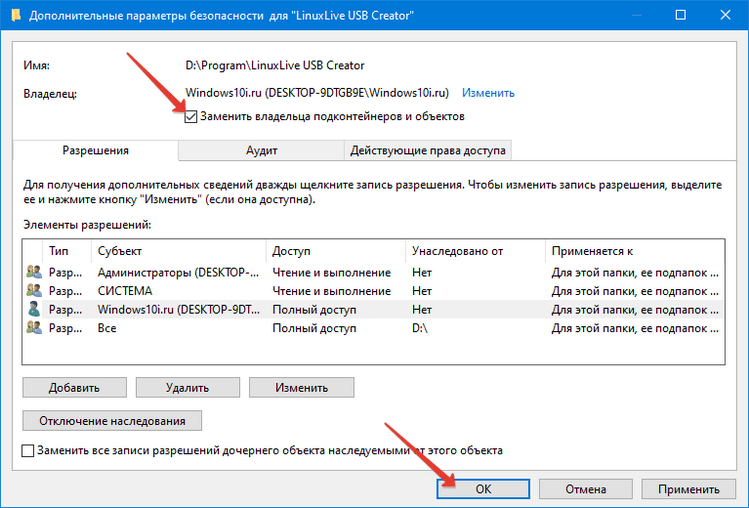Screen dimensions: 749x508
Task: Enable 'Заменить все записи разрешений дочернего объекта' checkbox
Action: tap(28, 450)
